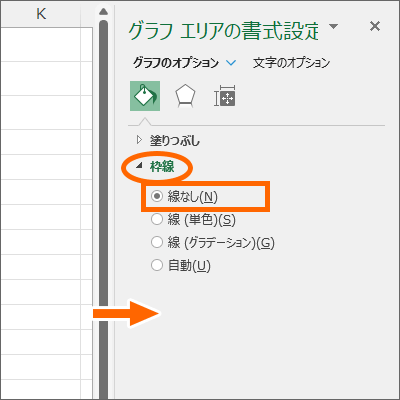400x400 pixels.
Task: Open the Size & Properties icon tab
Action: [x=225, y=96]
